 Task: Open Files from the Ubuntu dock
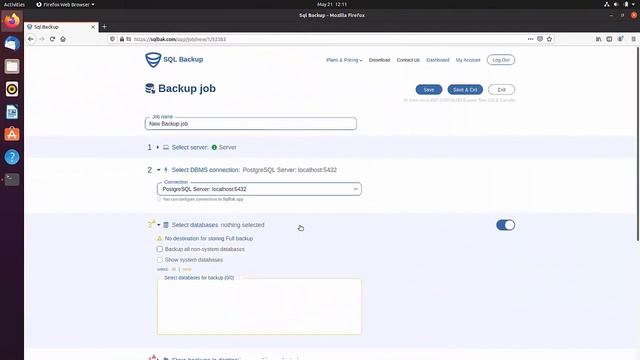click(12, 66)
